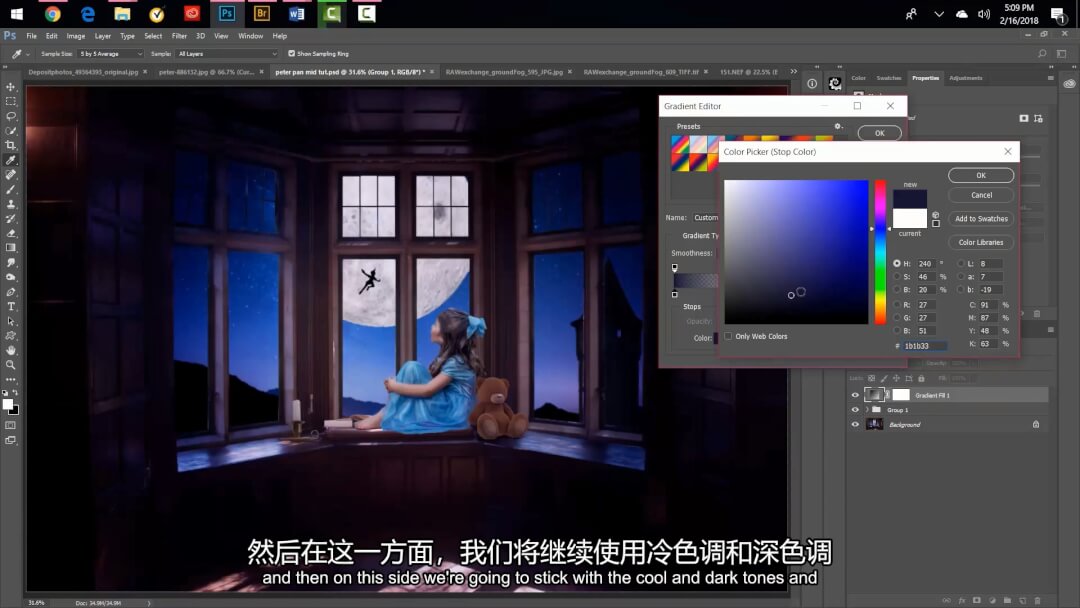
Task: Select the Dodge tool
Action: pyautogui.click(x=10, y=277)
